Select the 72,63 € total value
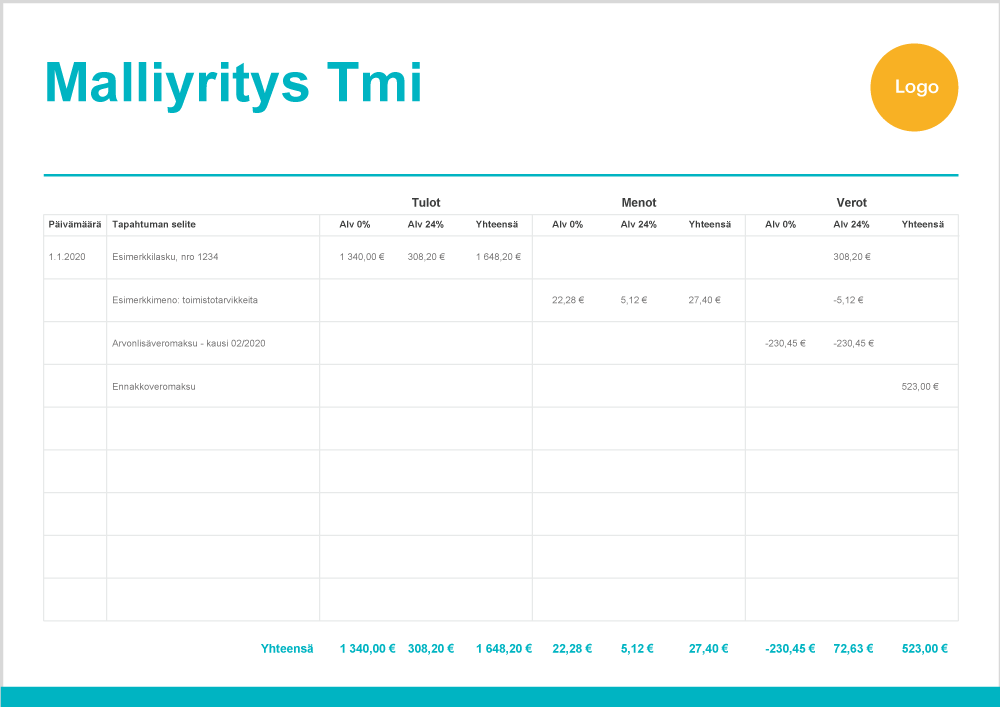This screenshot has height=707, width=1000. 853,648
